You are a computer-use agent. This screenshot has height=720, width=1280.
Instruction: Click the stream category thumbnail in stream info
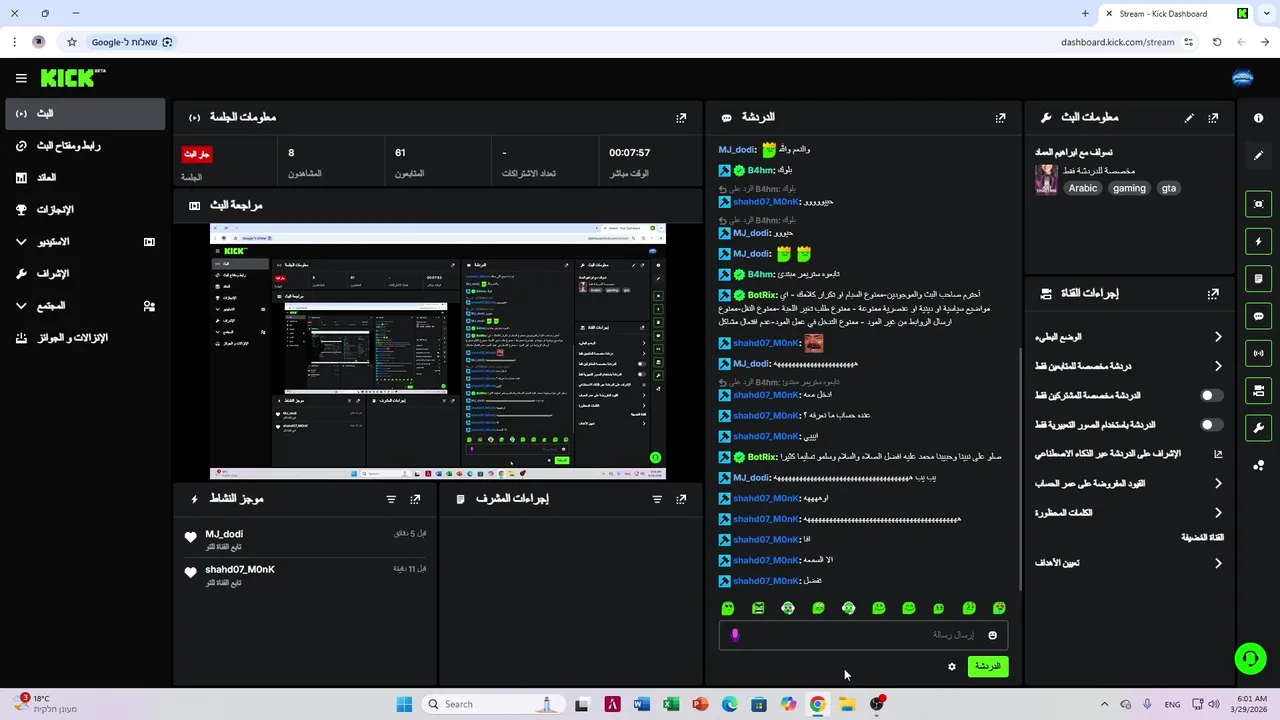[x=1046, y=179]
